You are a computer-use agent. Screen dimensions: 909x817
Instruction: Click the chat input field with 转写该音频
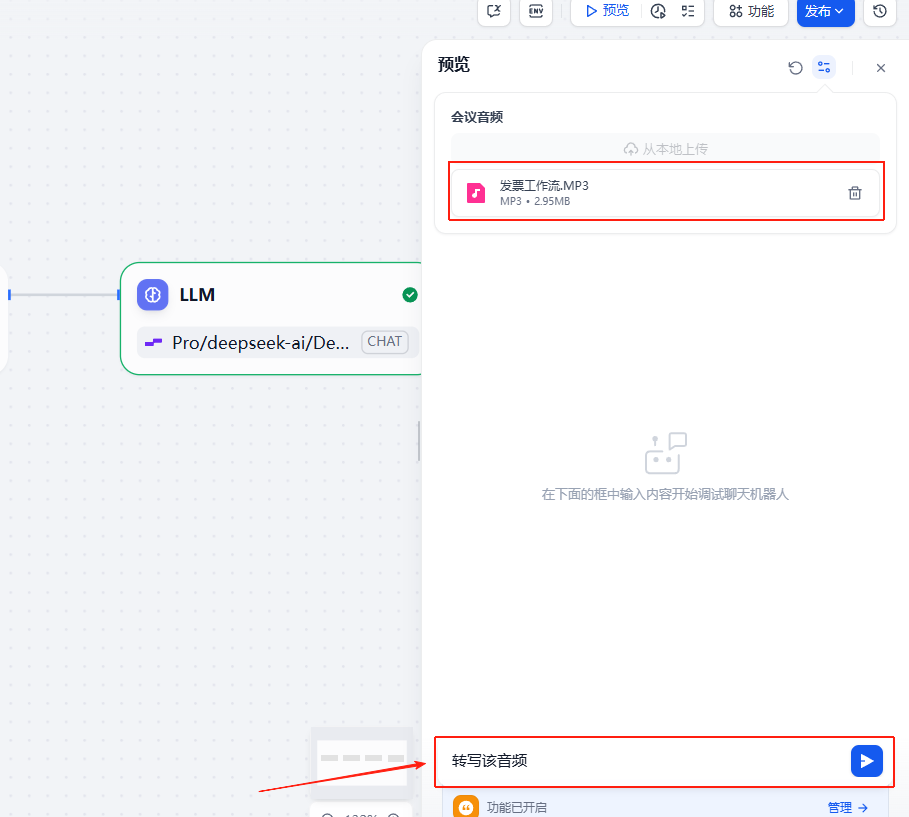tap(640, 761)
